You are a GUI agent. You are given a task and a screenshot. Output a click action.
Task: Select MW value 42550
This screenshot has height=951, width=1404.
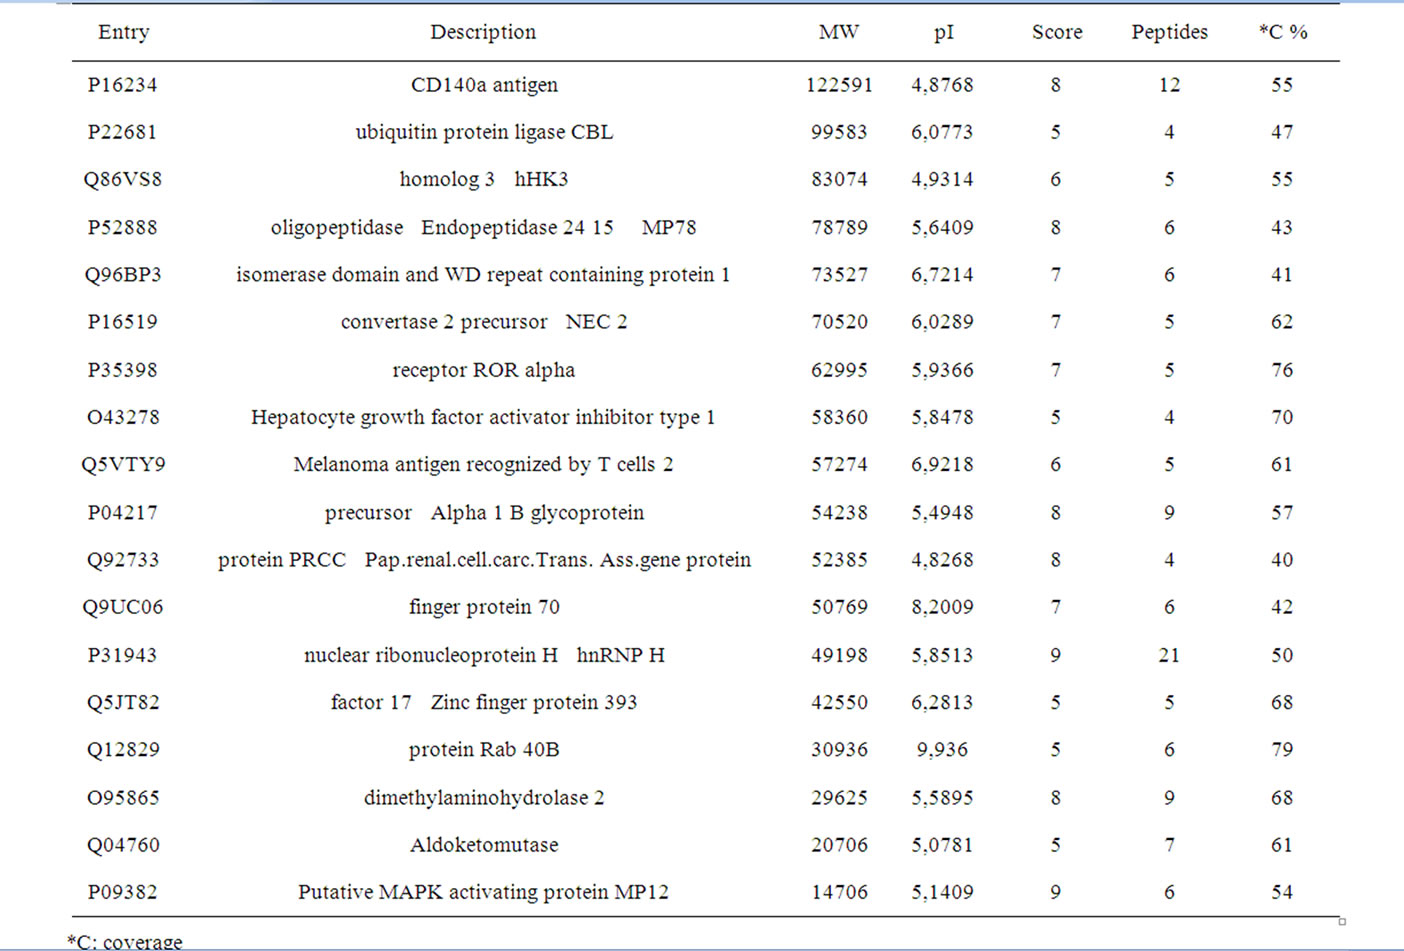point(839,702)
